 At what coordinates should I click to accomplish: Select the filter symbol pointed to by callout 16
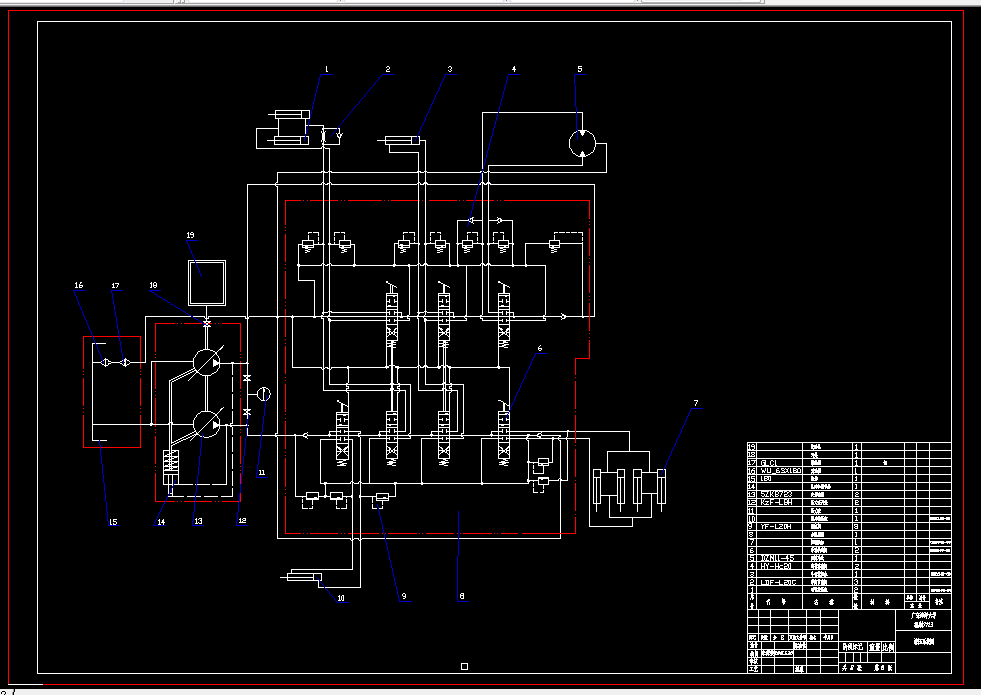click(105, 362)
